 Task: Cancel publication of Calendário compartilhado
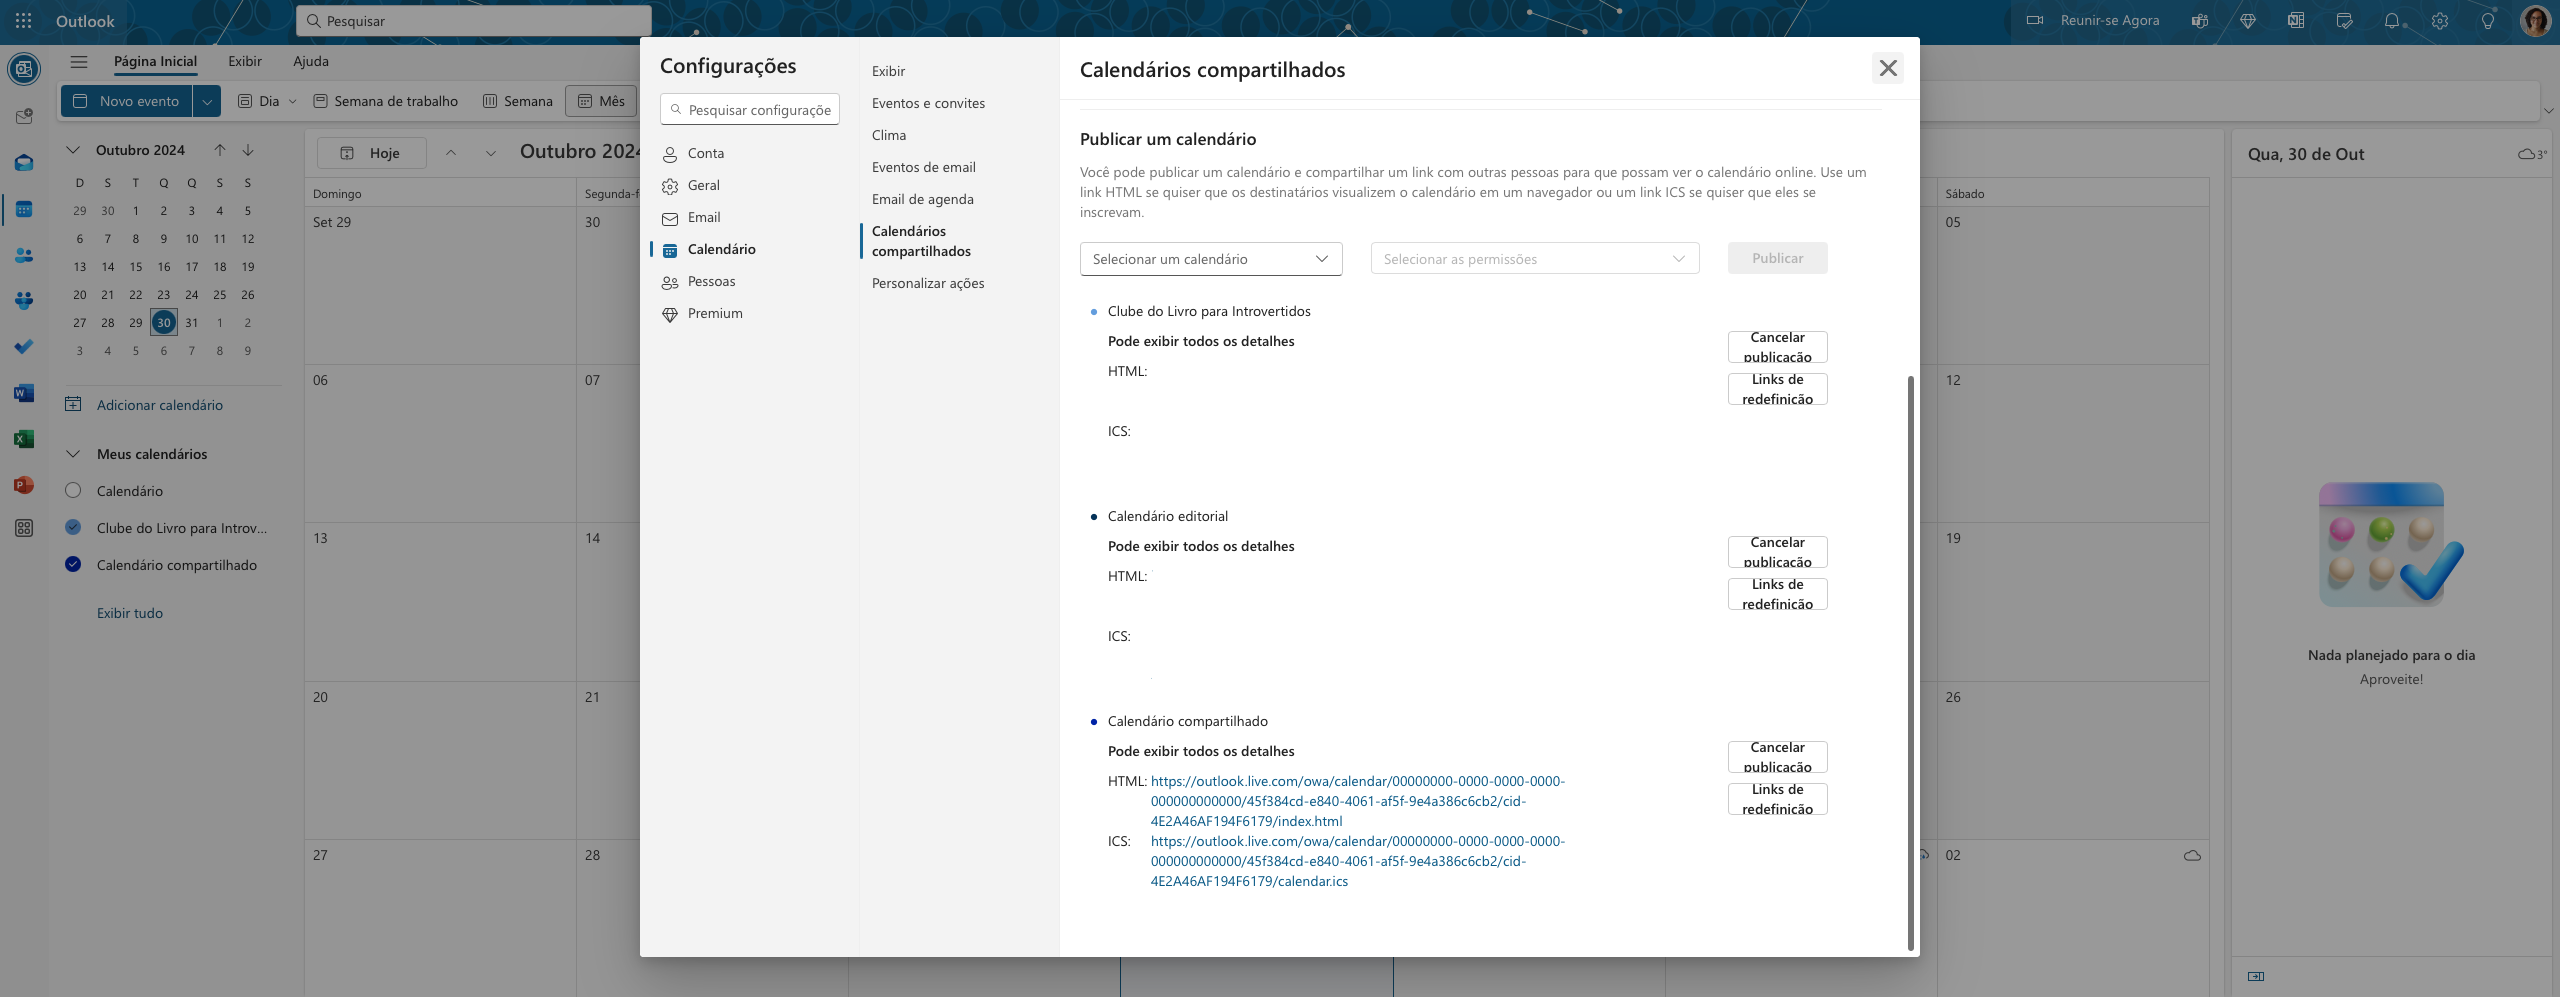[1777, 757]
